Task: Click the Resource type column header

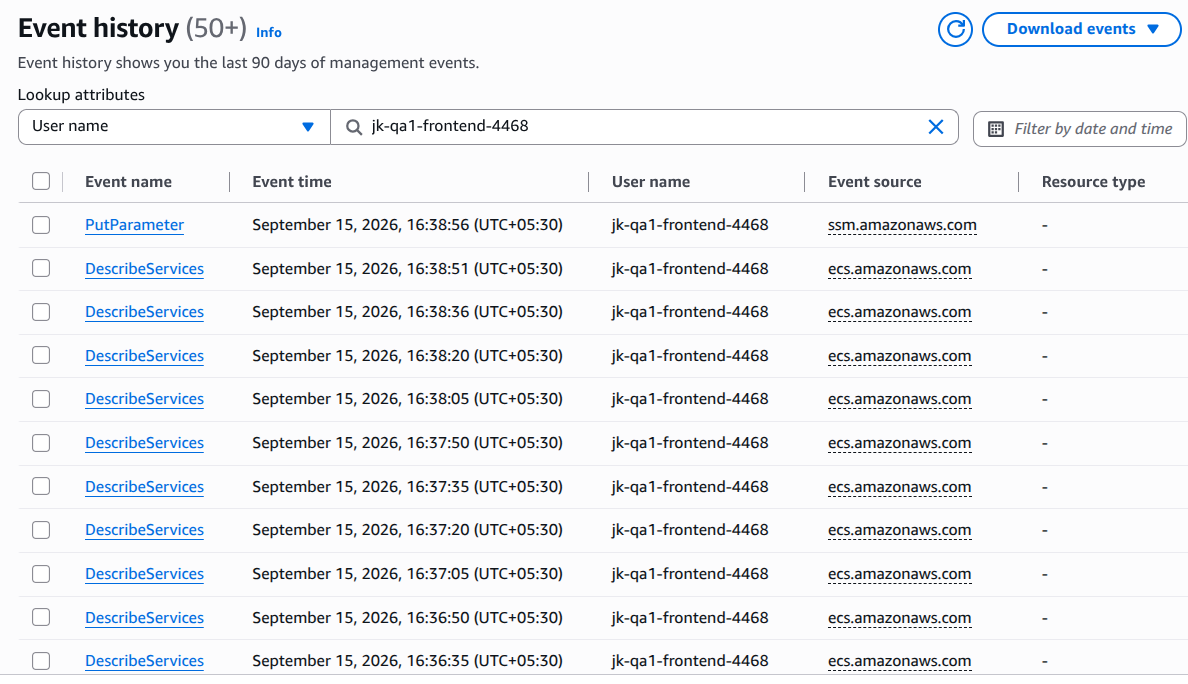Action: [1093, 182]
